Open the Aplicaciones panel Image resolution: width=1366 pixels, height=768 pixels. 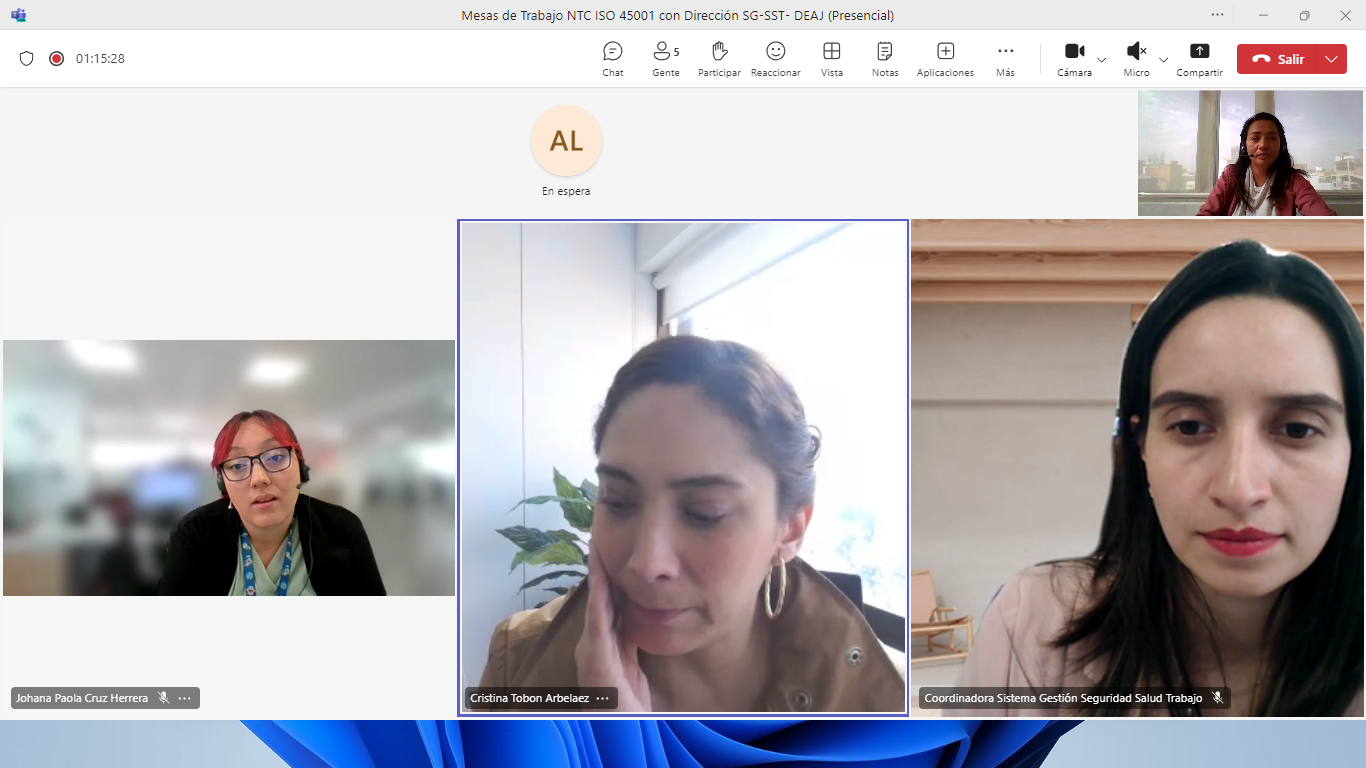coord(945,59)
